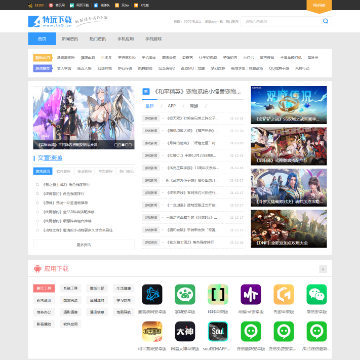This screenshot has height=360, width=360.
Task: Open the square brackets app icon
Action: [x=218, y=294]
